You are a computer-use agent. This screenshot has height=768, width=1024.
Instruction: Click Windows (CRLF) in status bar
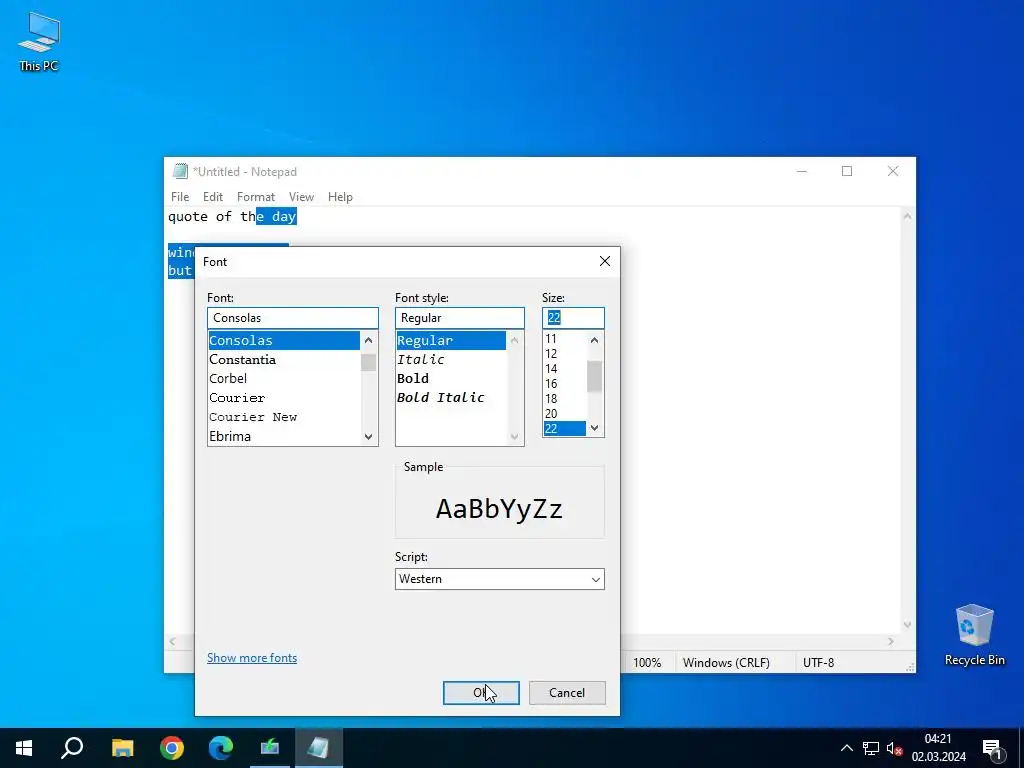click(726, 662)
